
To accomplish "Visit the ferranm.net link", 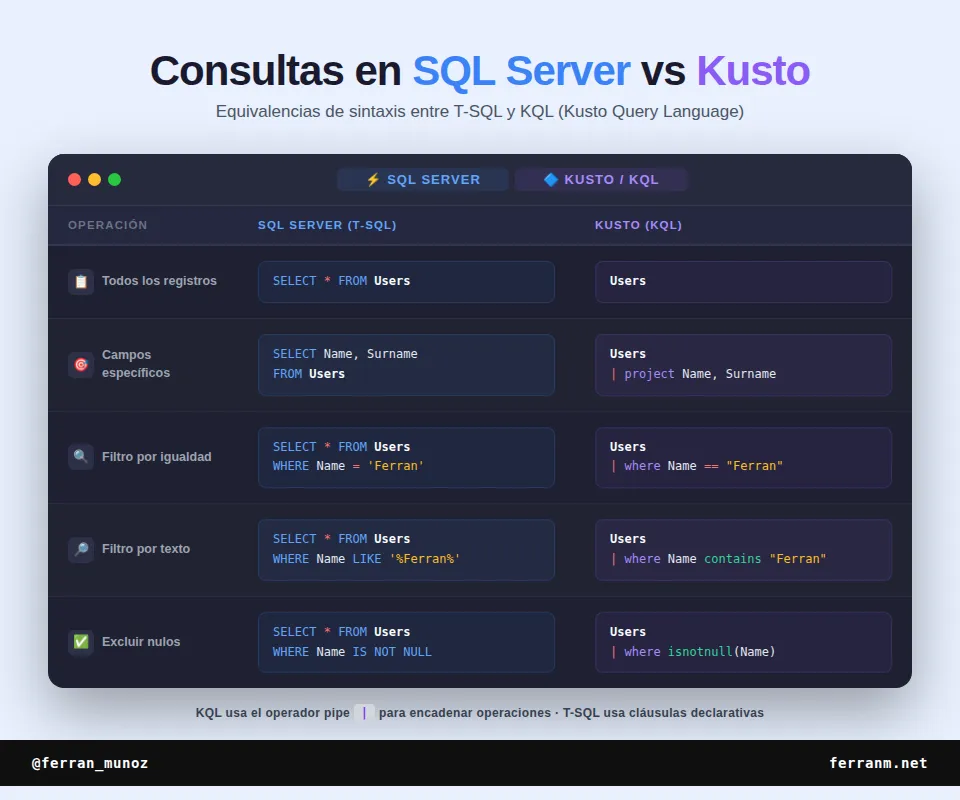I will 878,763.
